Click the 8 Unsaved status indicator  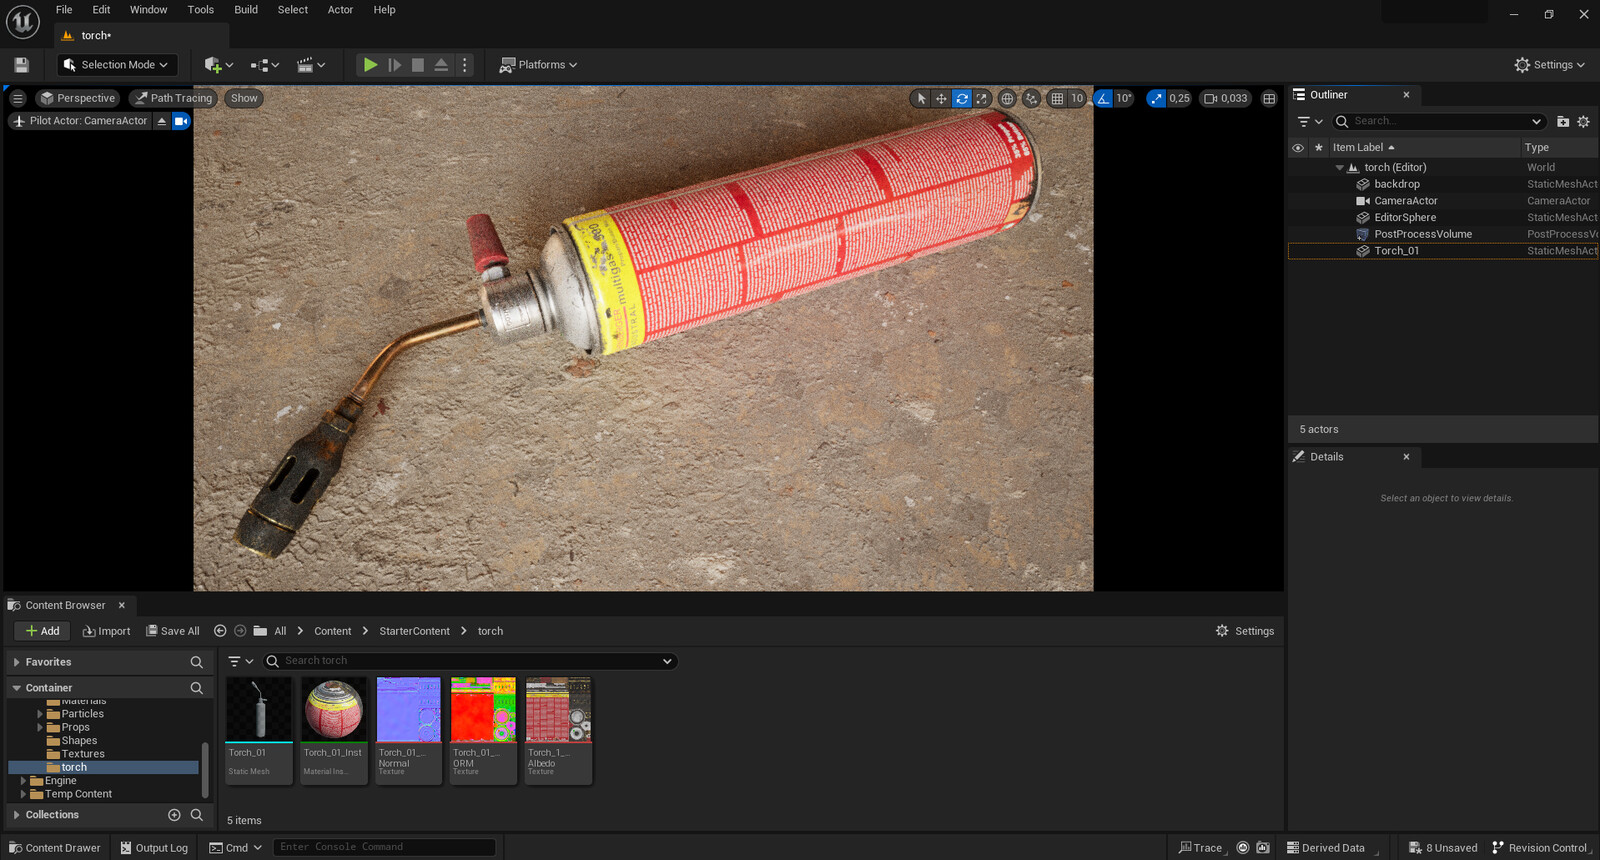[1443, 848]
